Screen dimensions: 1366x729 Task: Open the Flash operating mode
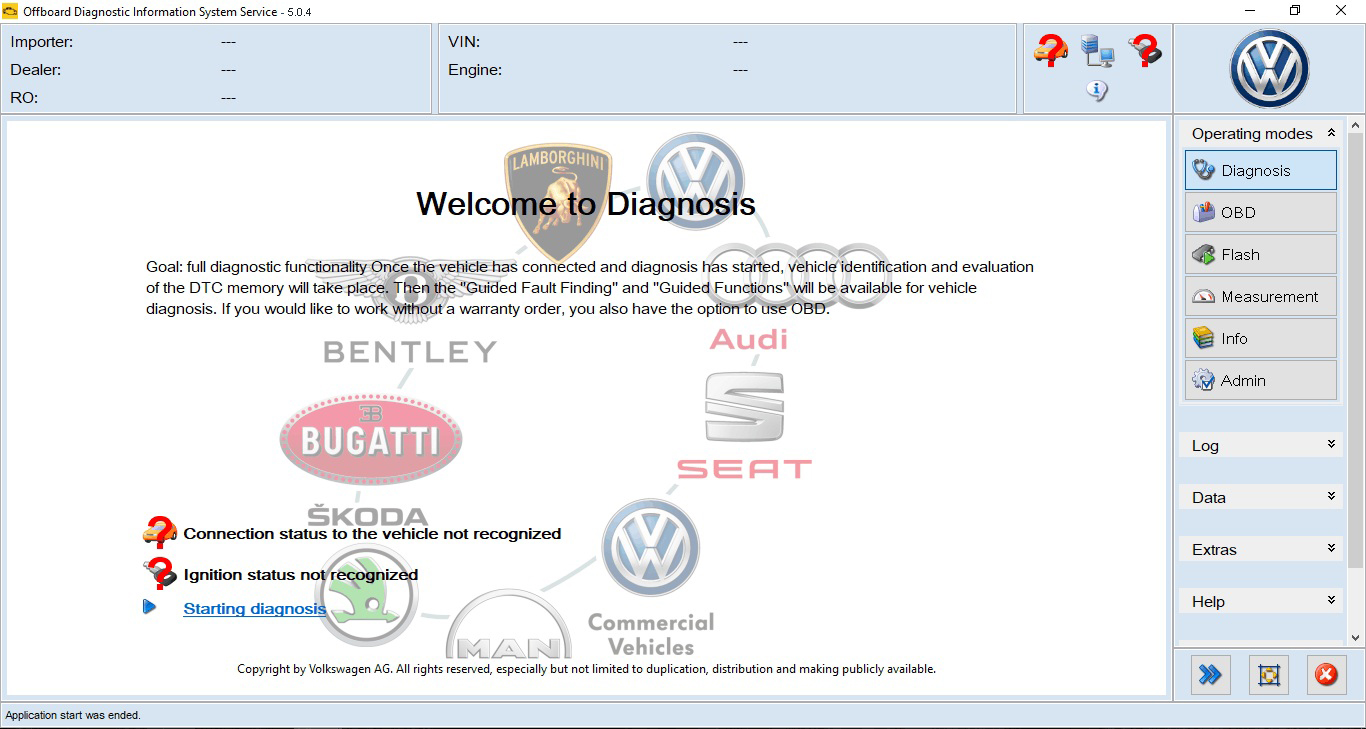click(x=1260, y=254)
